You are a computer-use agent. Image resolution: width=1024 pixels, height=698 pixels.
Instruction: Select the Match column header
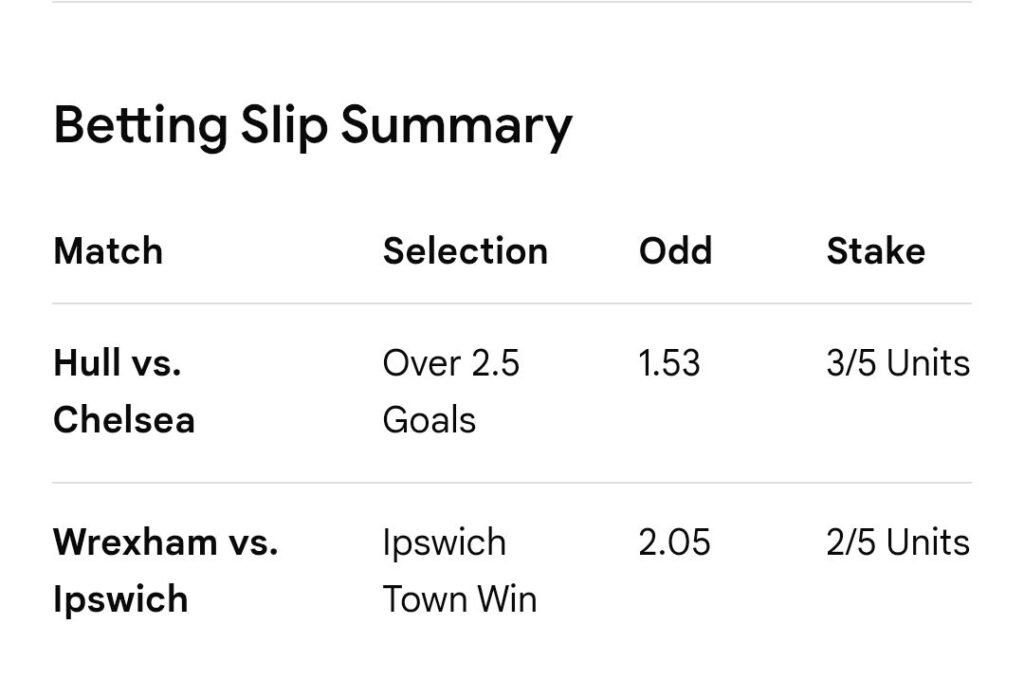(108, 251)
